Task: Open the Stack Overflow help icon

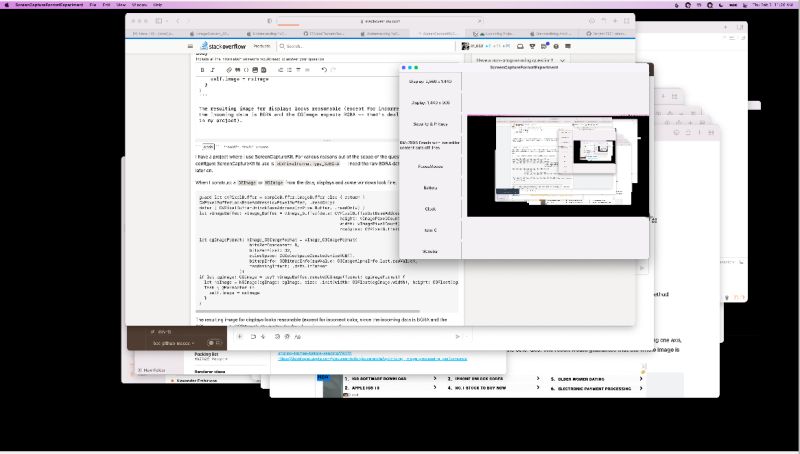Action: click(x=556, y=46)
